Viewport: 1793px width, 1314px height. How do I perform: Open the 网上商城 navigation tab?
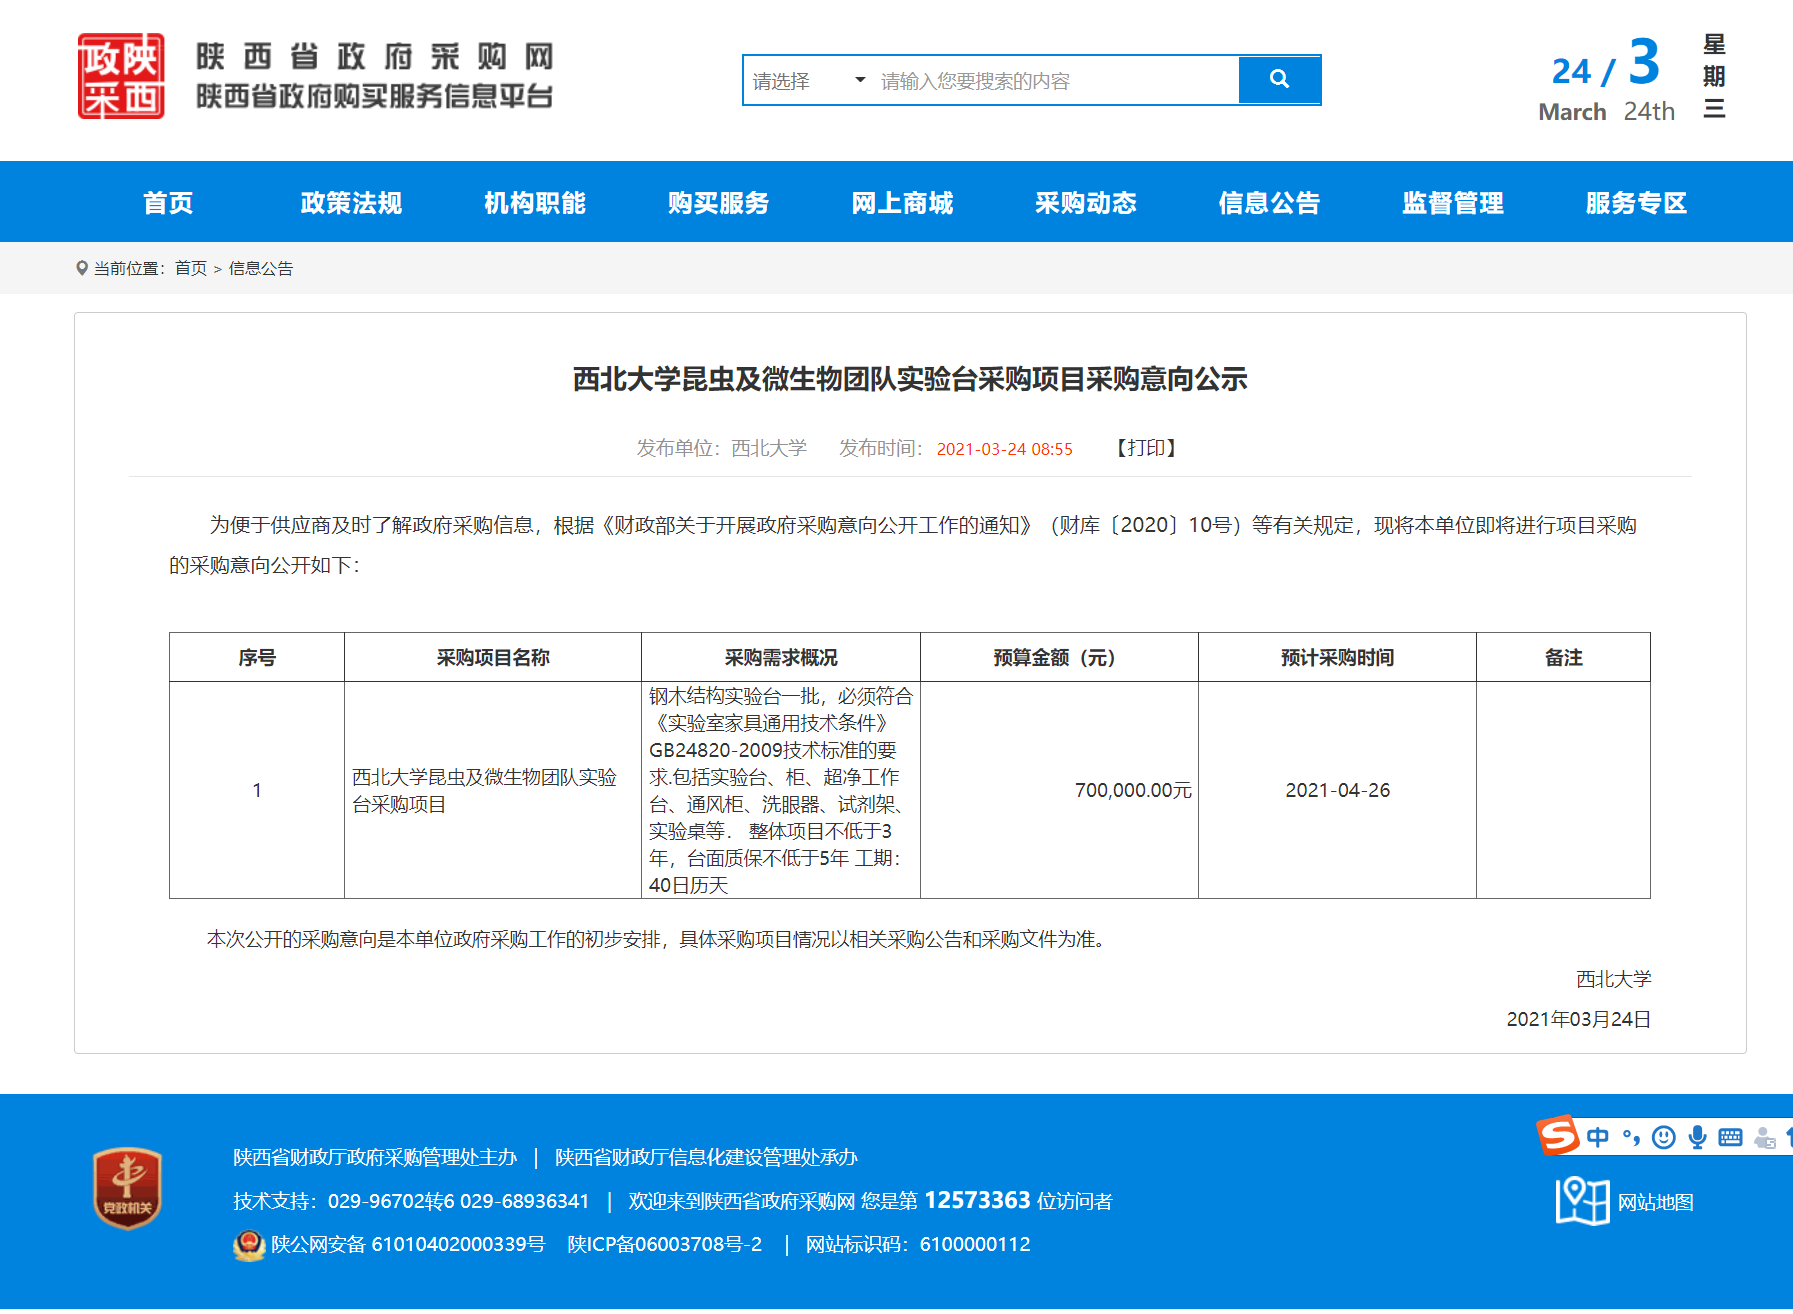click(x=902, y=203)
